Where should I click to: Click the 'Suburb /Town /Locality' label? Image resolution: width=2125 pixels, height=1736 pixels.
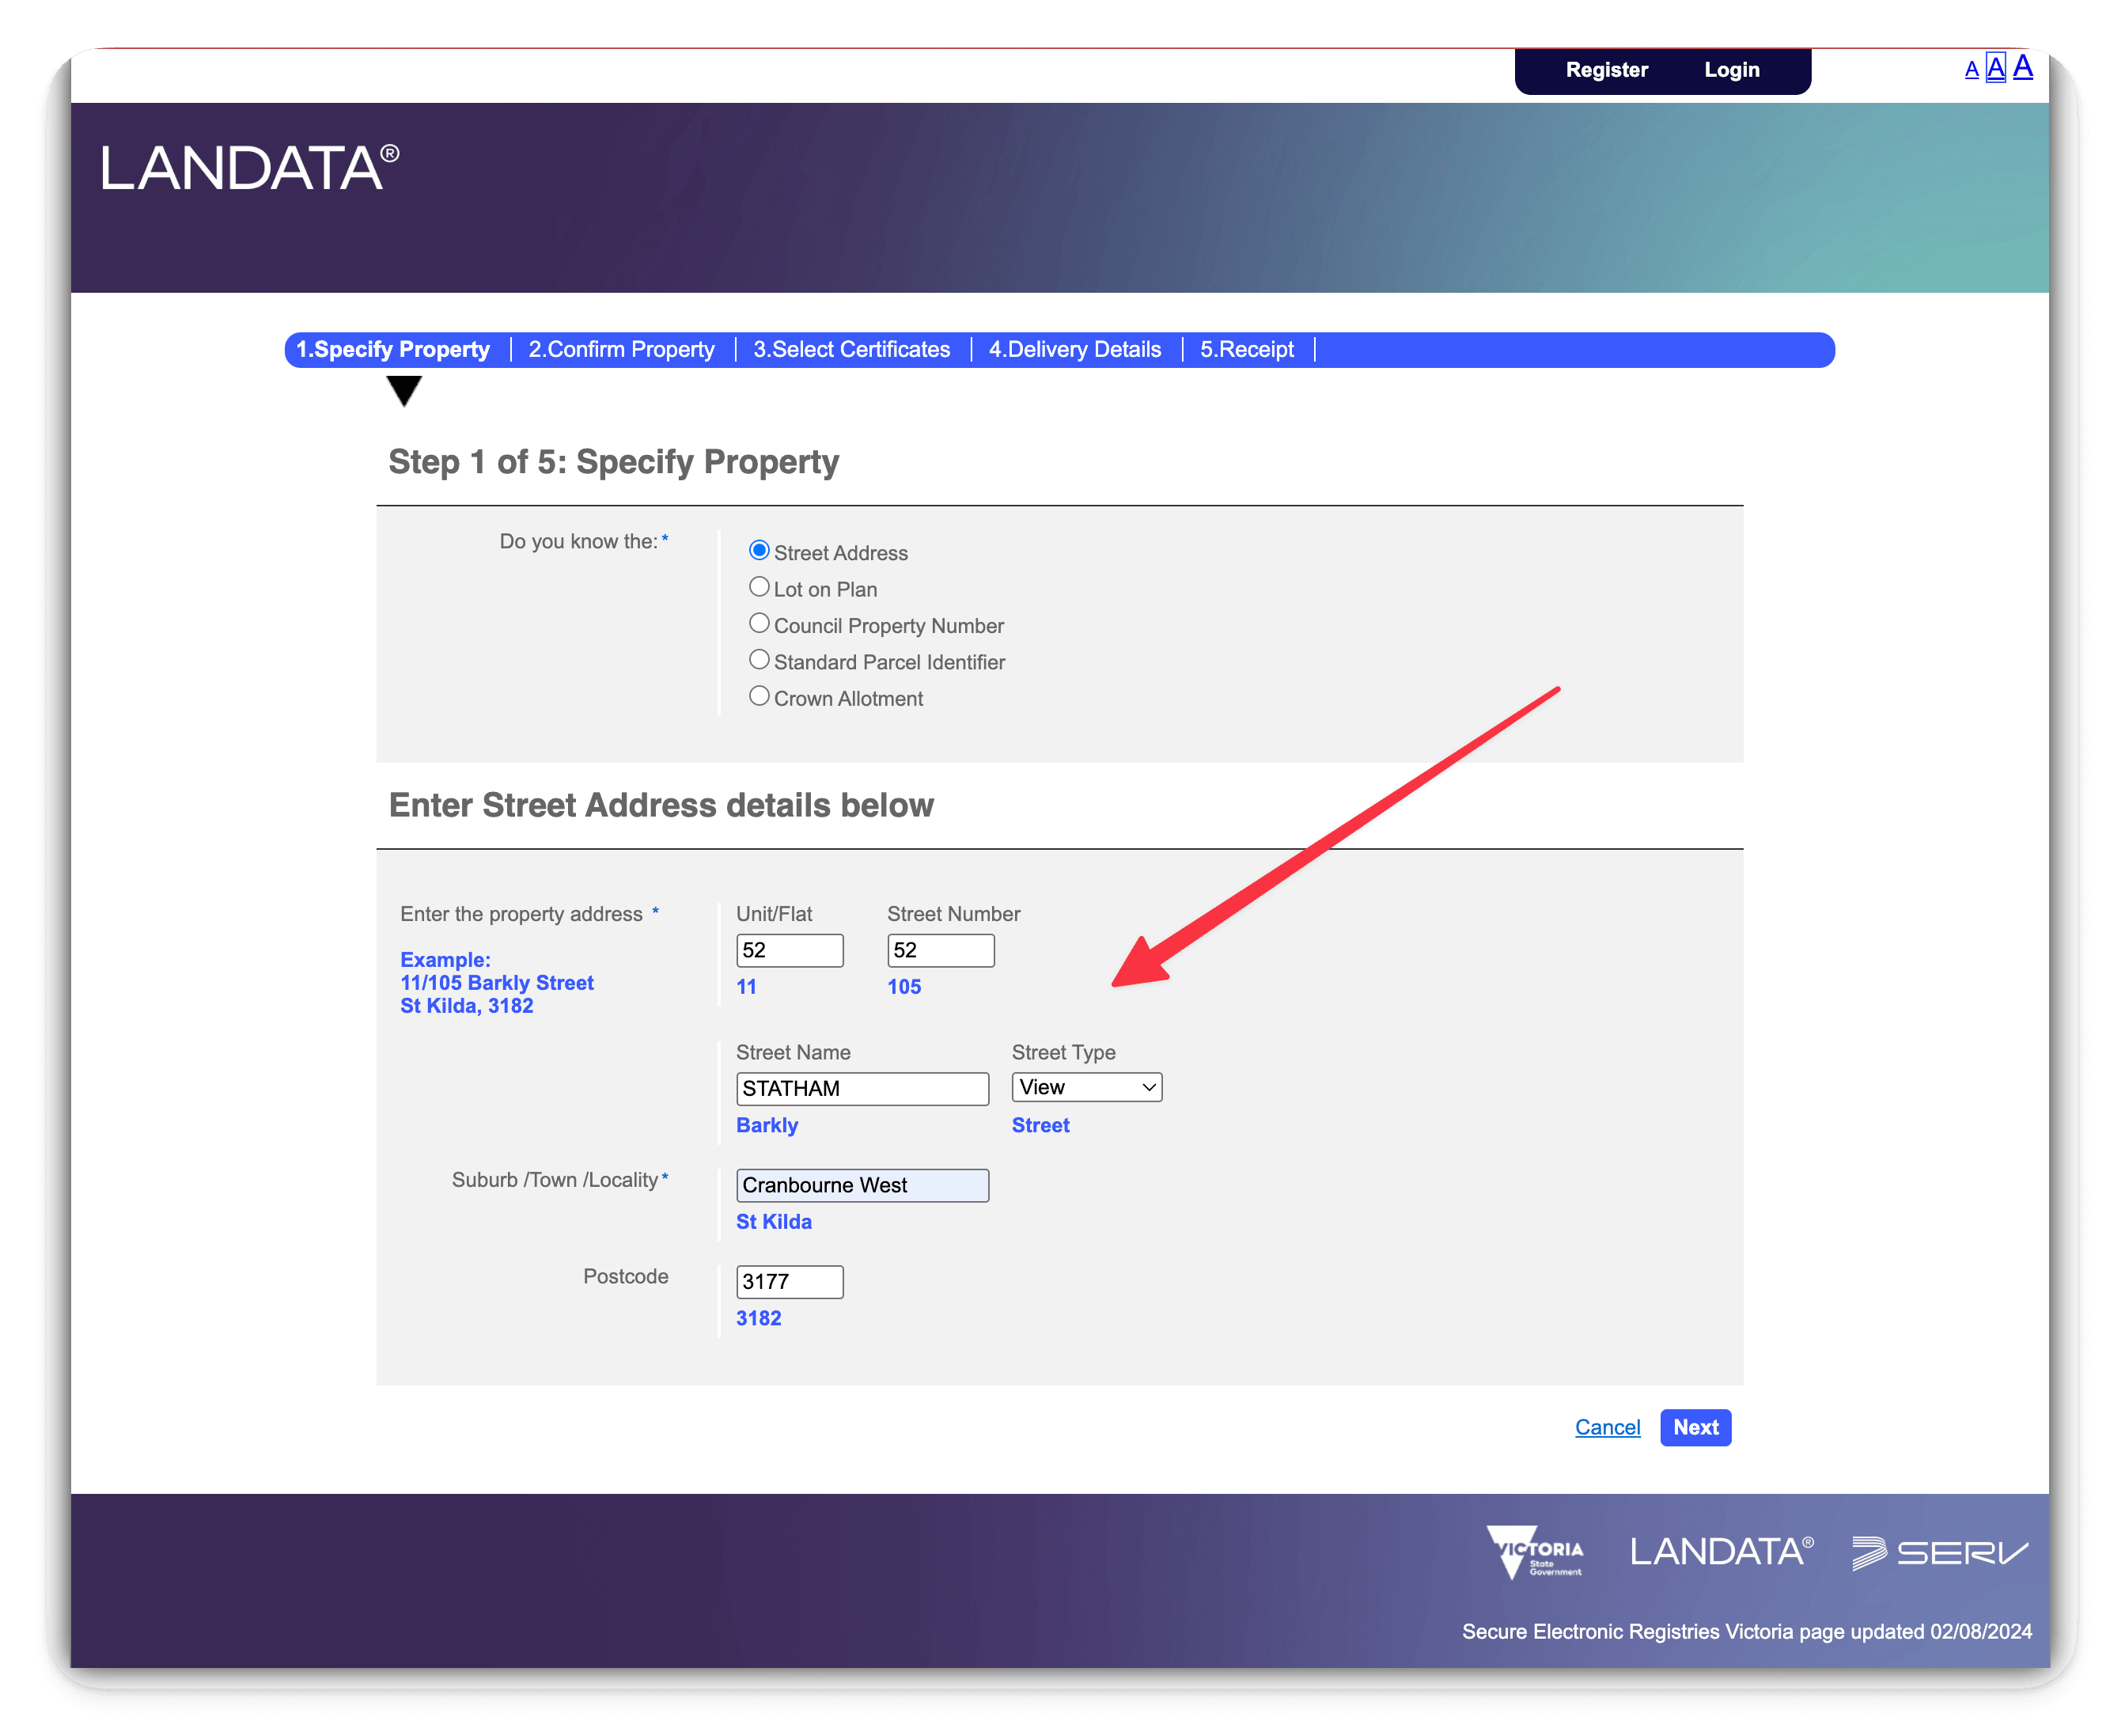(555, 1181)
